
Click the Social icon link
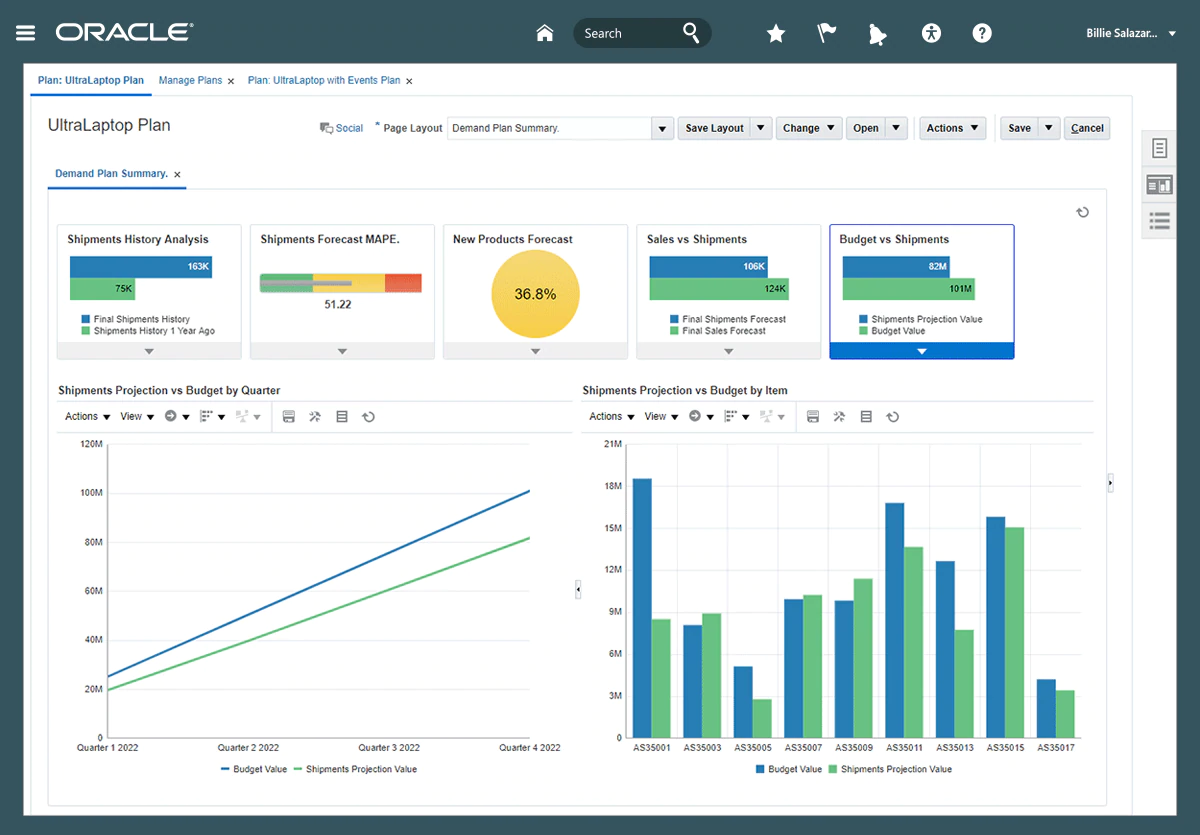pyautogui.click(x=341, y=128)
